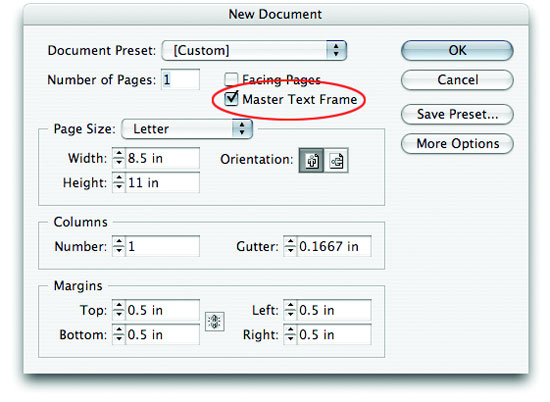Click the Width stepper arrows
Screen dimensions: 550x402
(119, 158)
